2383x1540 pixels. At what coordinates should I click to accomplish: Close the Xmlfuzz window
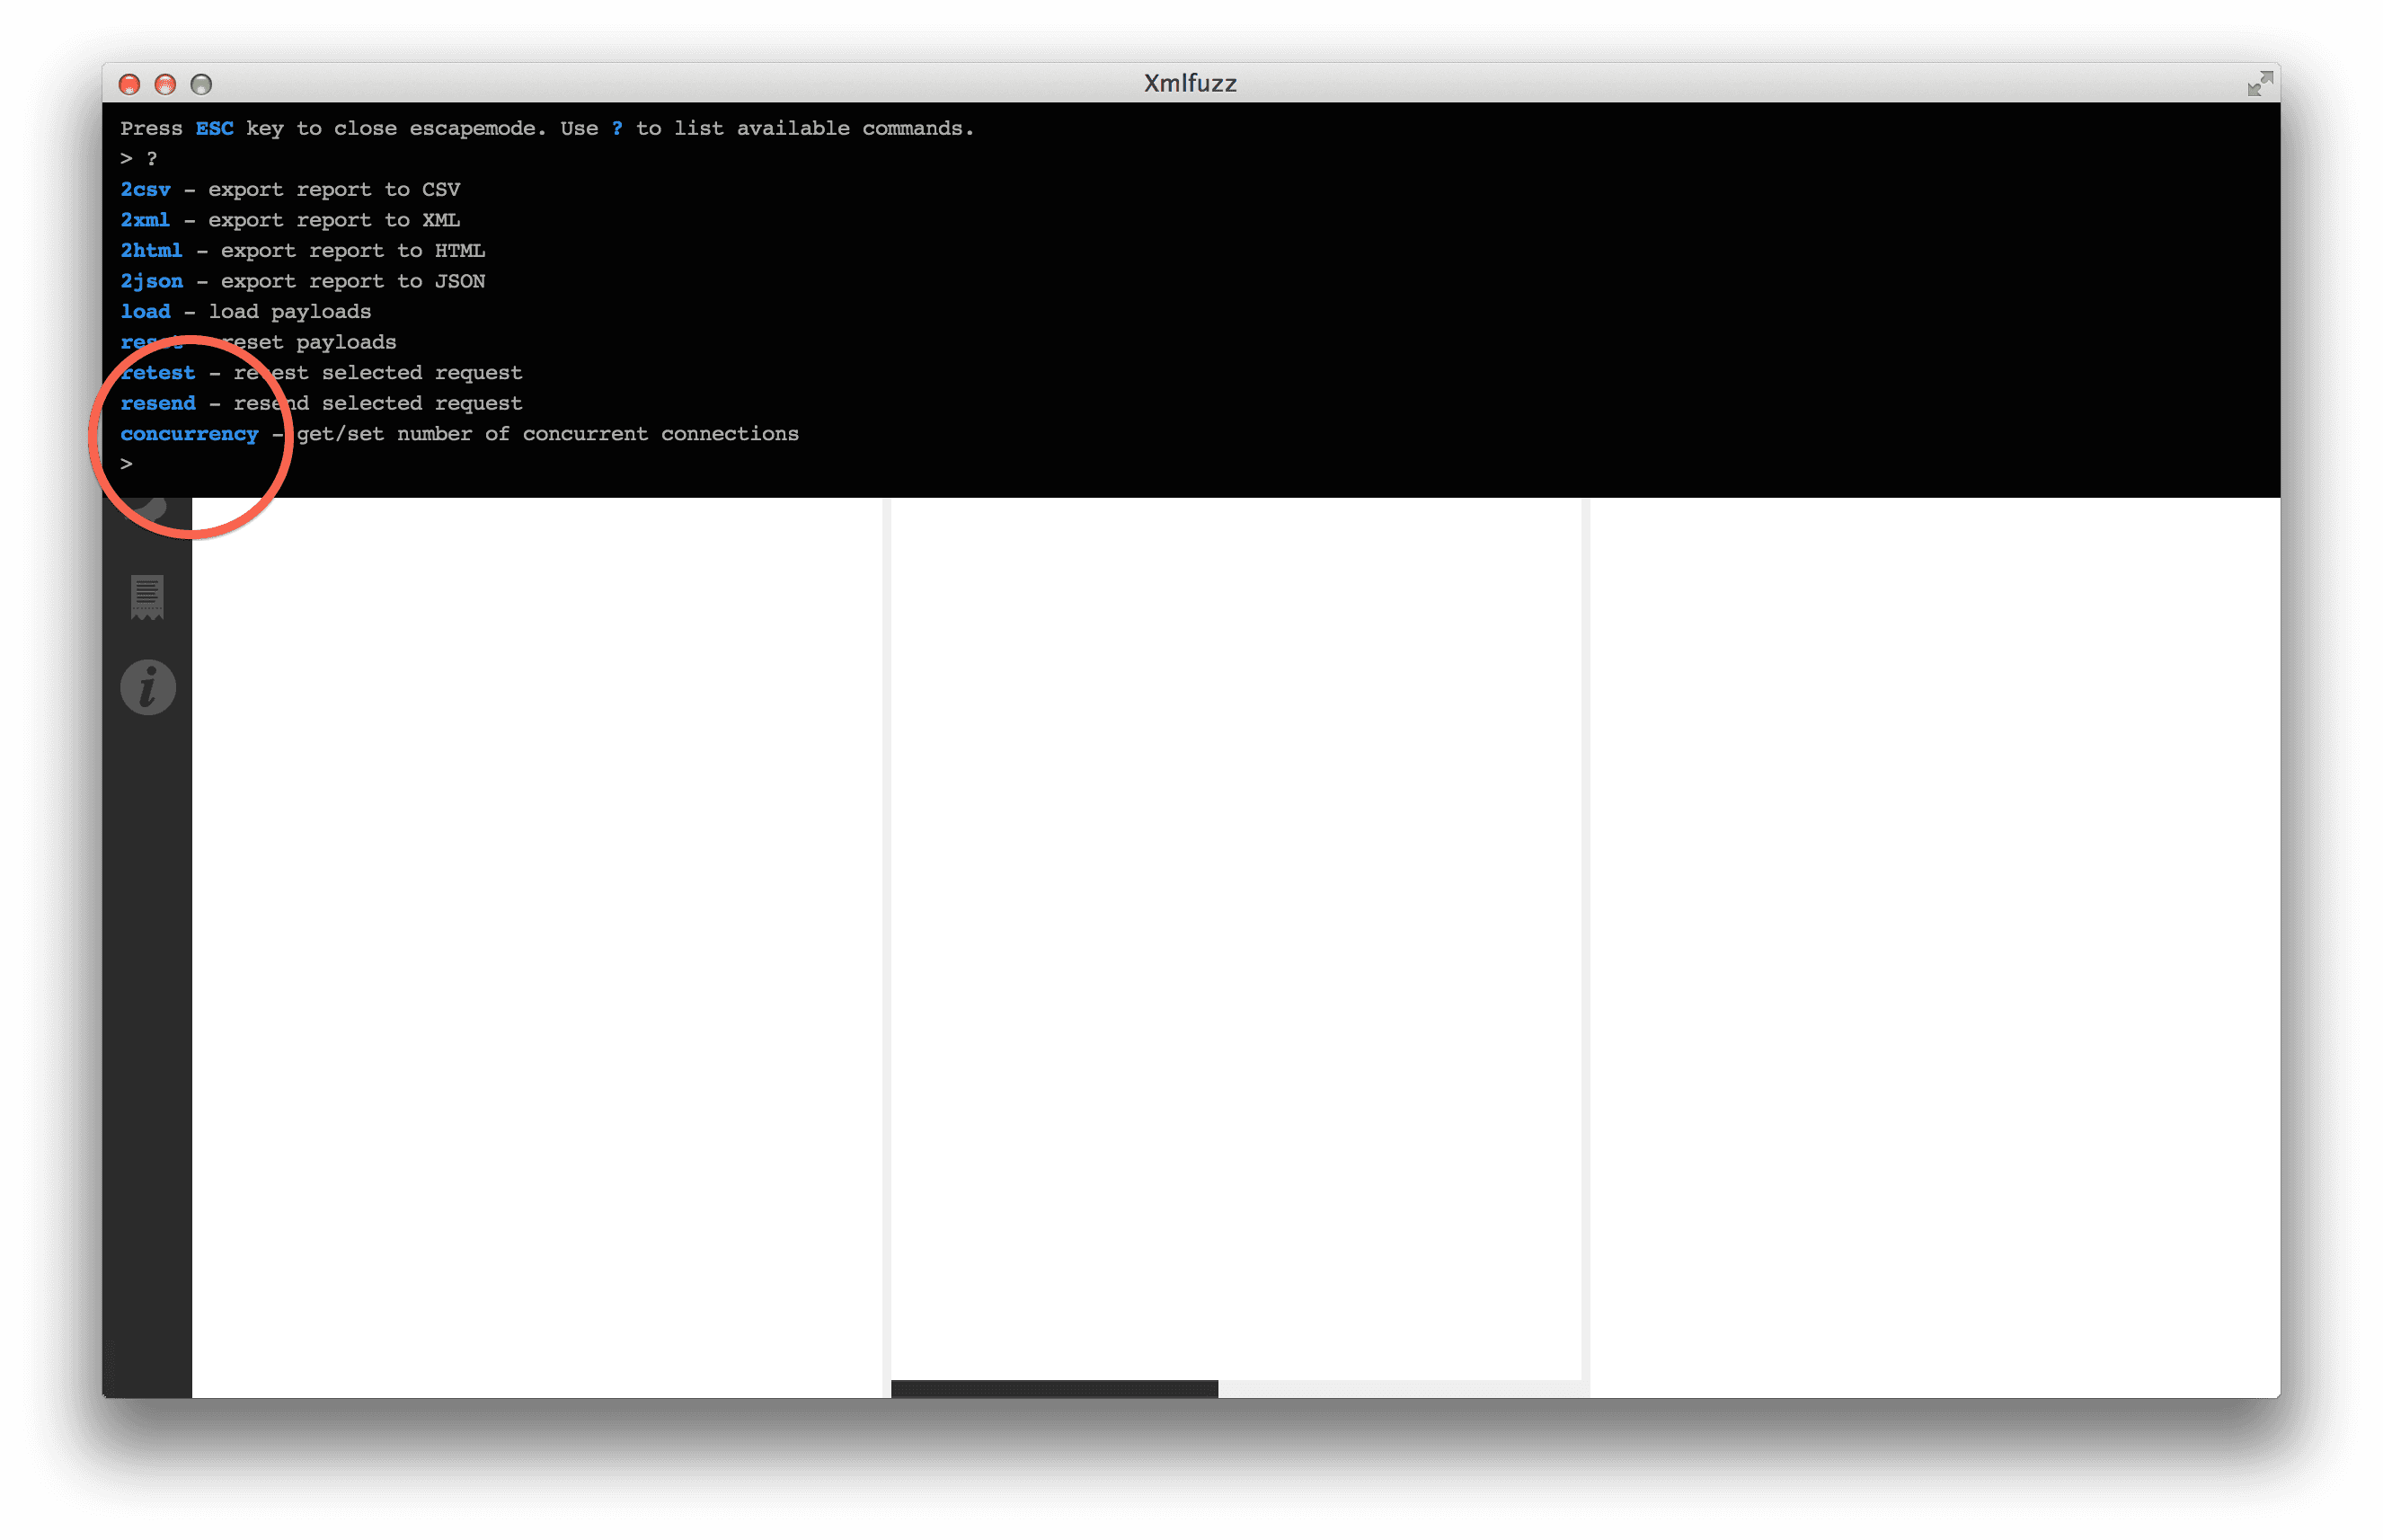point(129,84)
